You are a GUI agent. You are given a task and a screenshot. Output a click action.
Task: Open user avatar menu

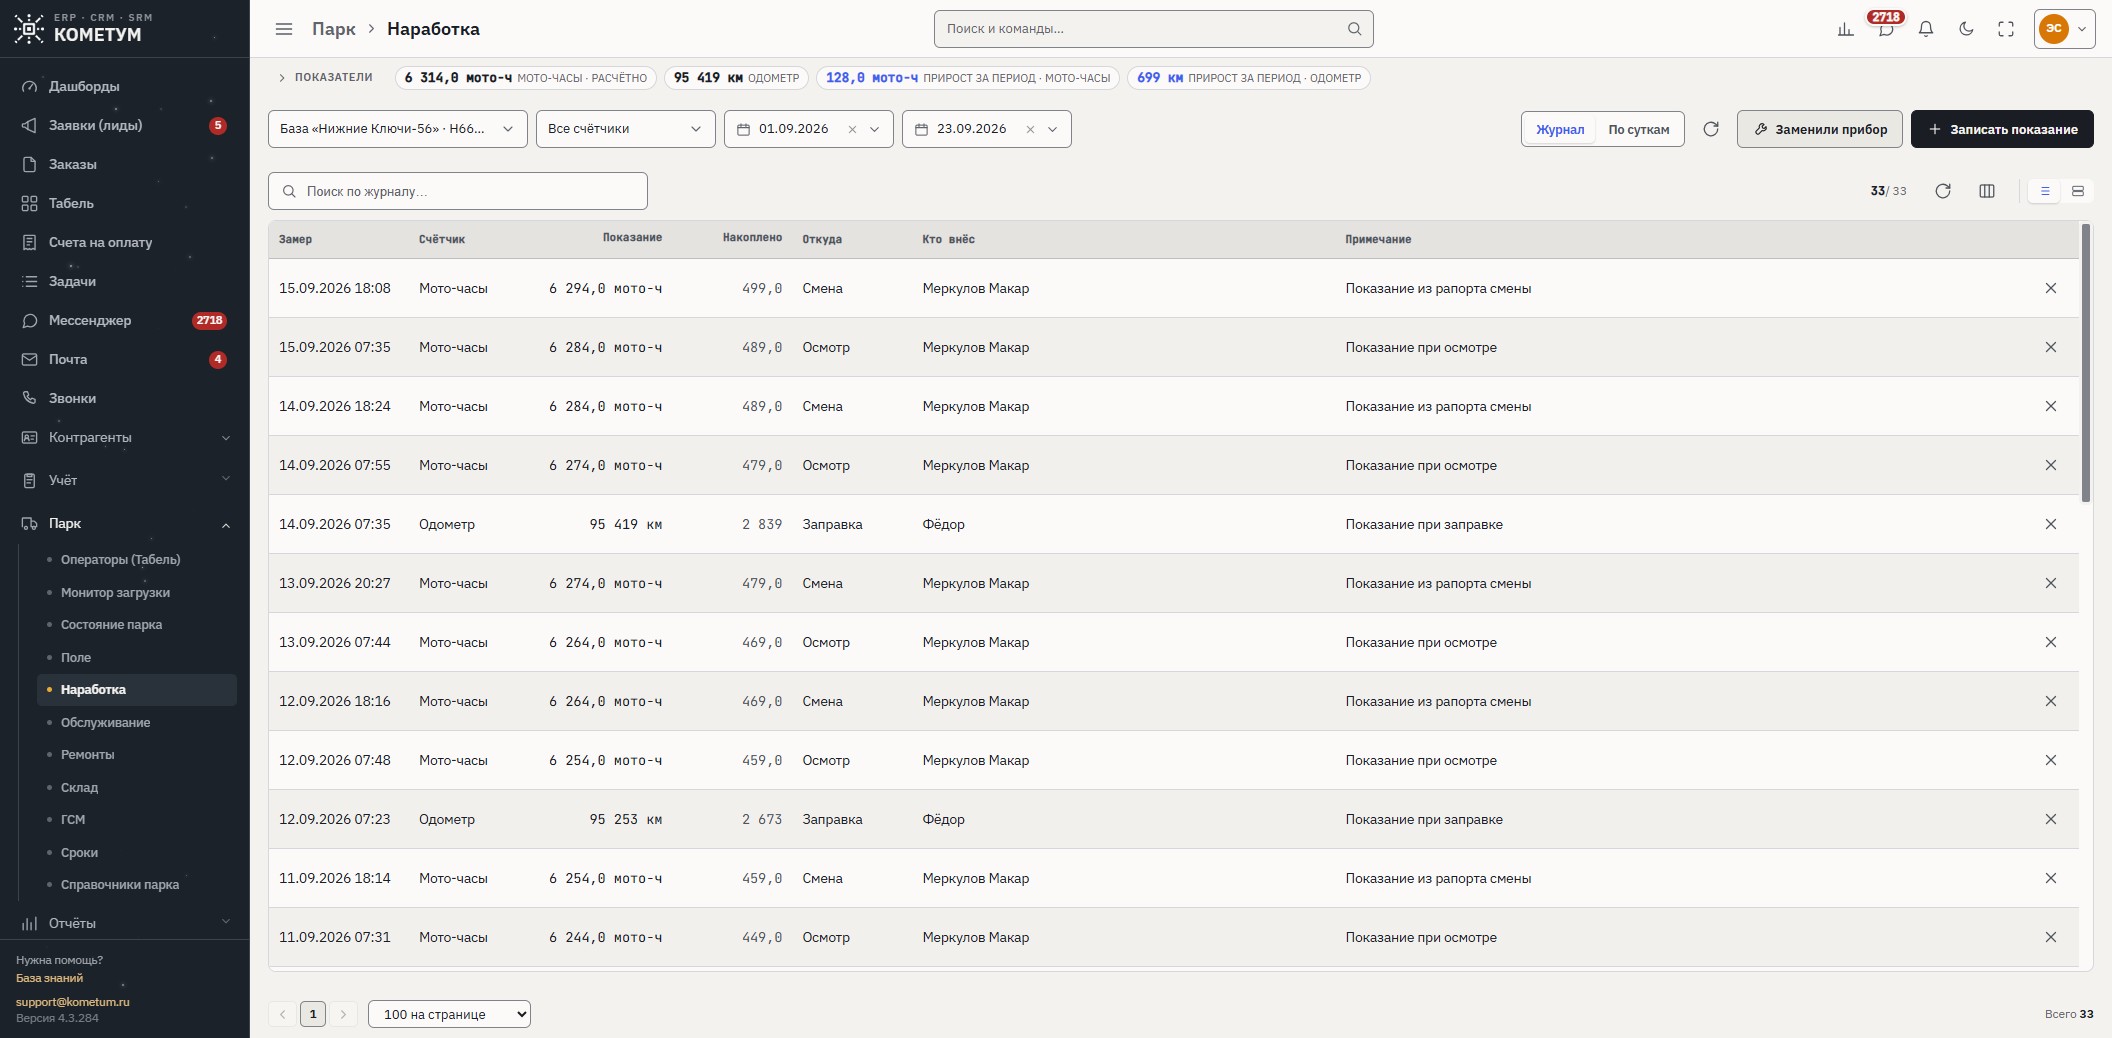(2065, 29)
